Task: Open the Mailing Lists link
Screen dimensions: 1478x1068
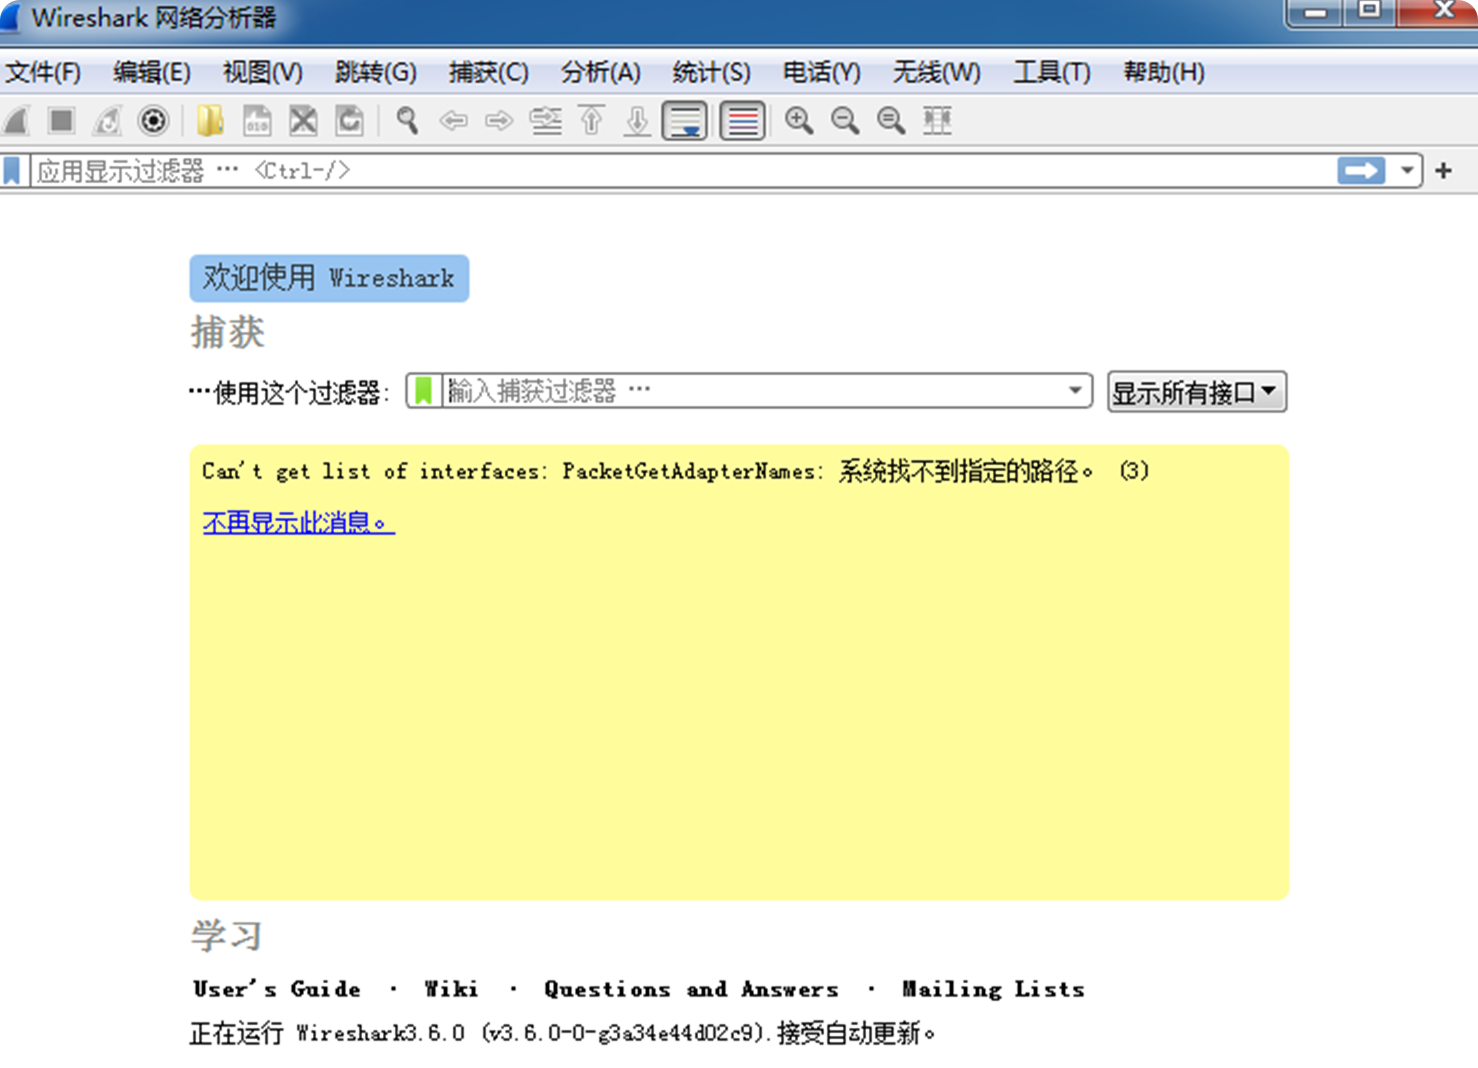Action: click(x=993, y=989)
